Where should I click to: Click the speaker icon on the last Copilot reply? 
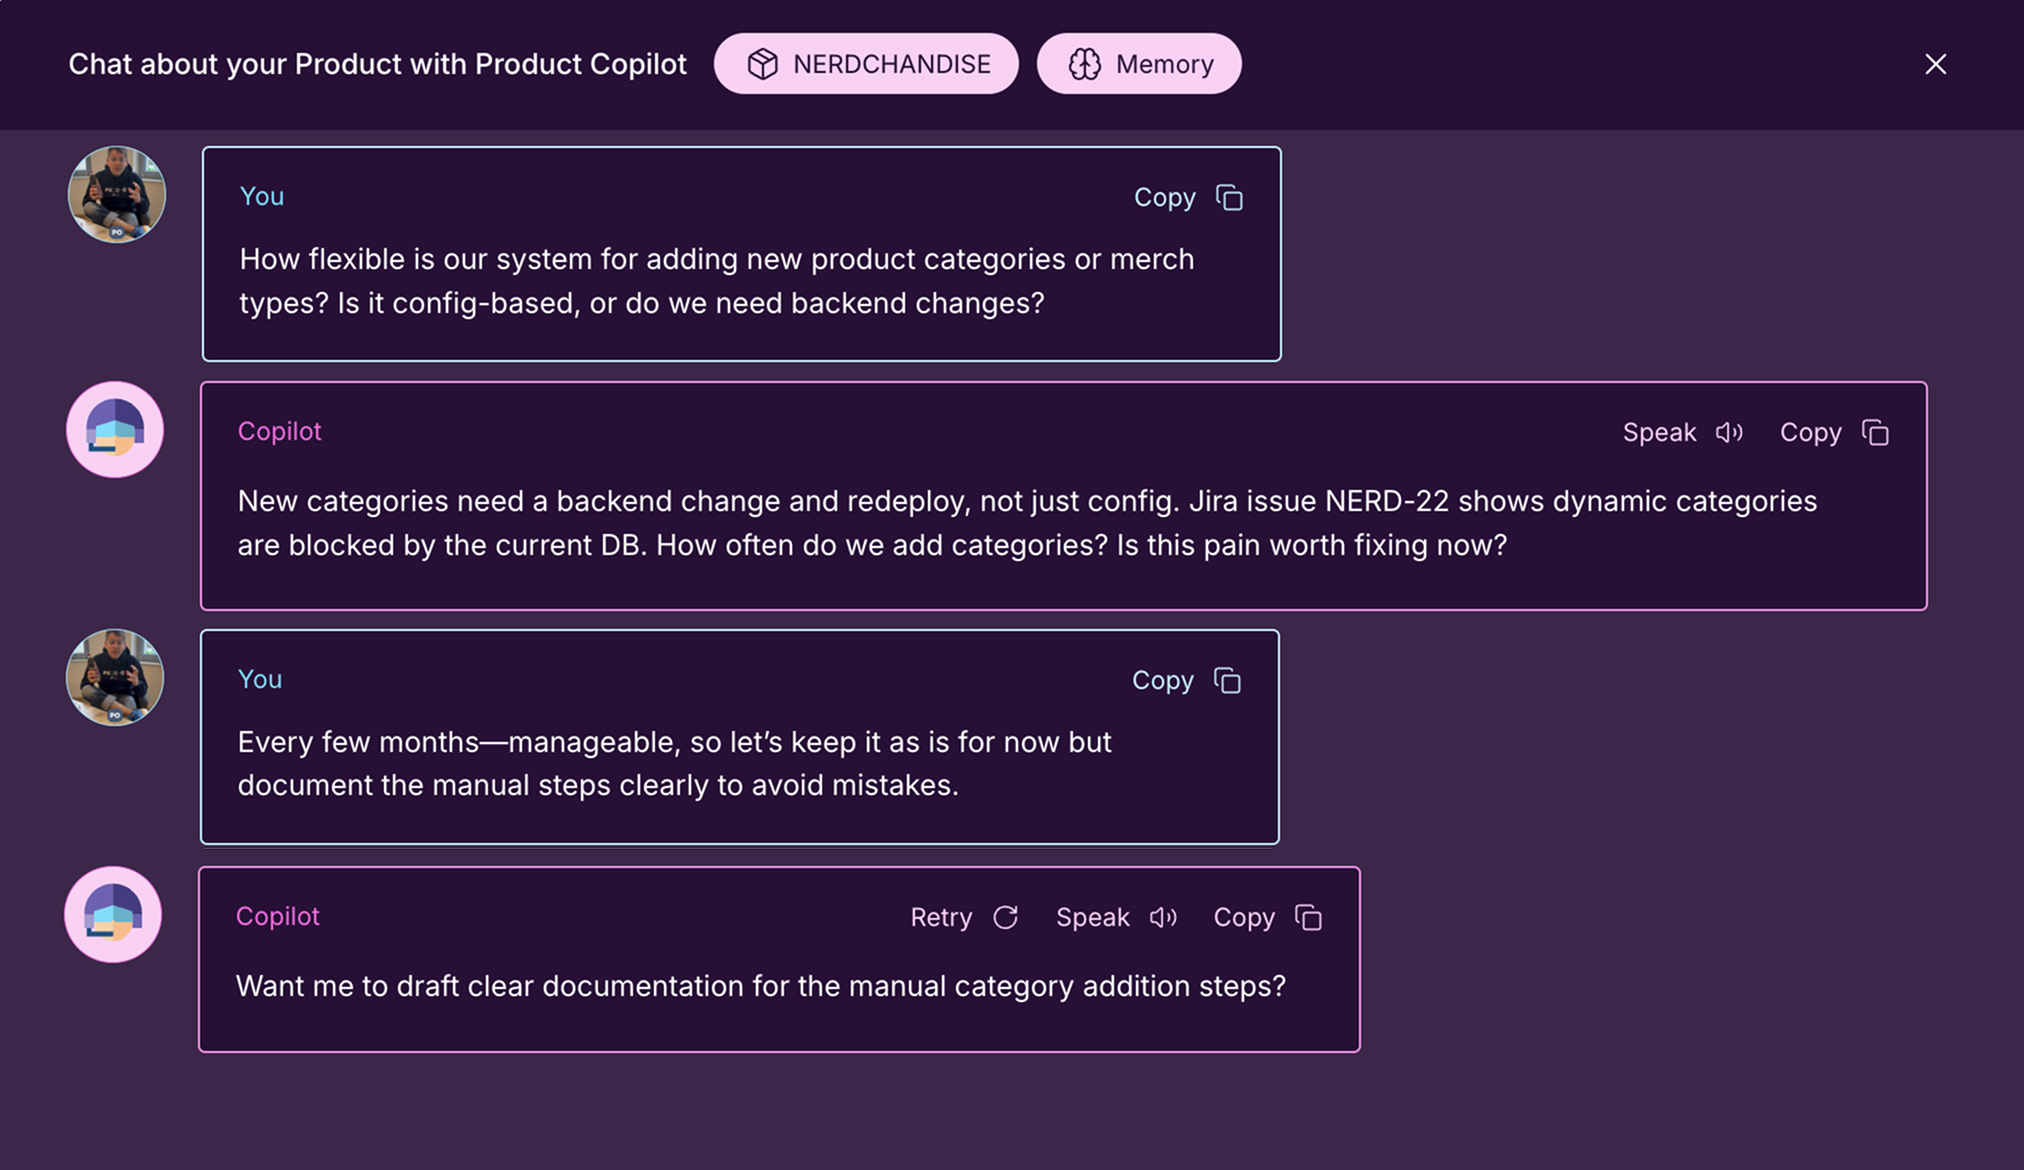point(1163,918)
